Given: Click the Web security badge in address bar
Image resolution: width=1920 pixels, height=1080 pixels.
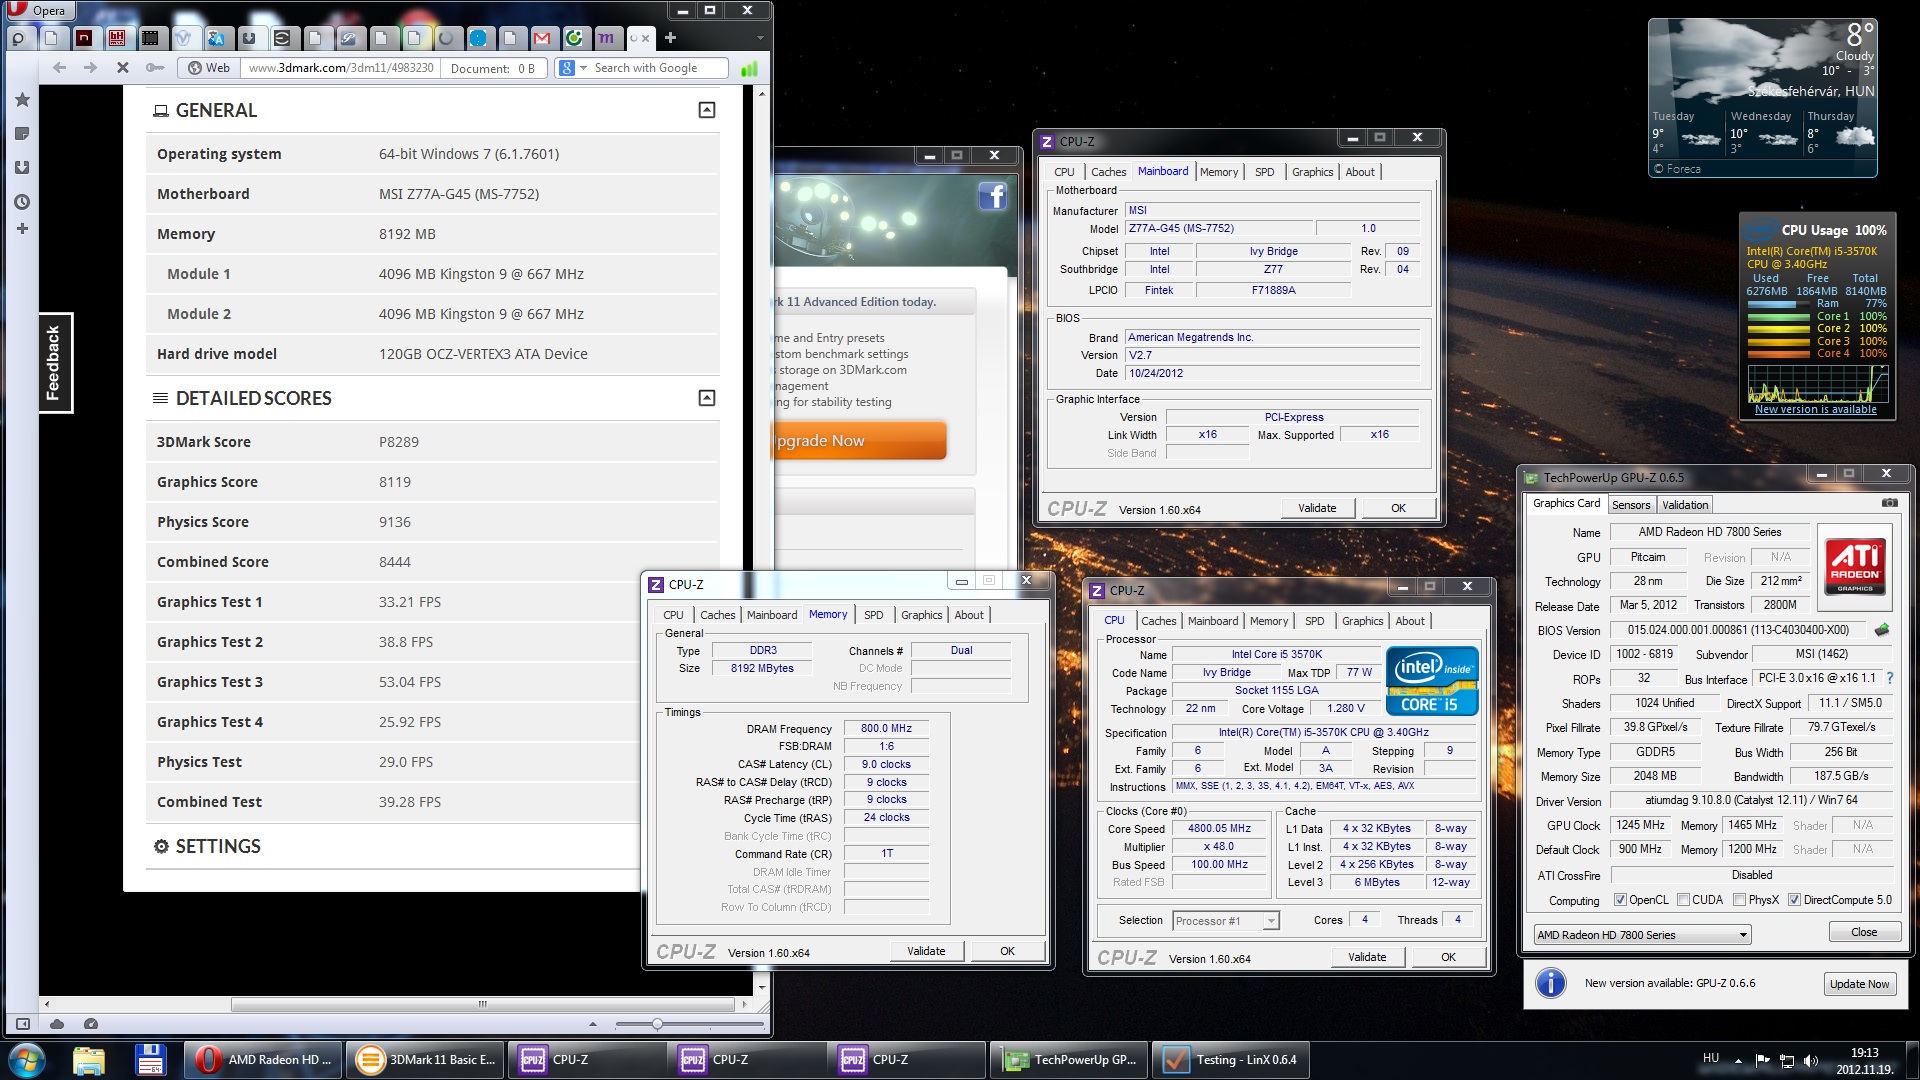Looking at the screenshot, I should pyautogui.click(x=208, y=68).
